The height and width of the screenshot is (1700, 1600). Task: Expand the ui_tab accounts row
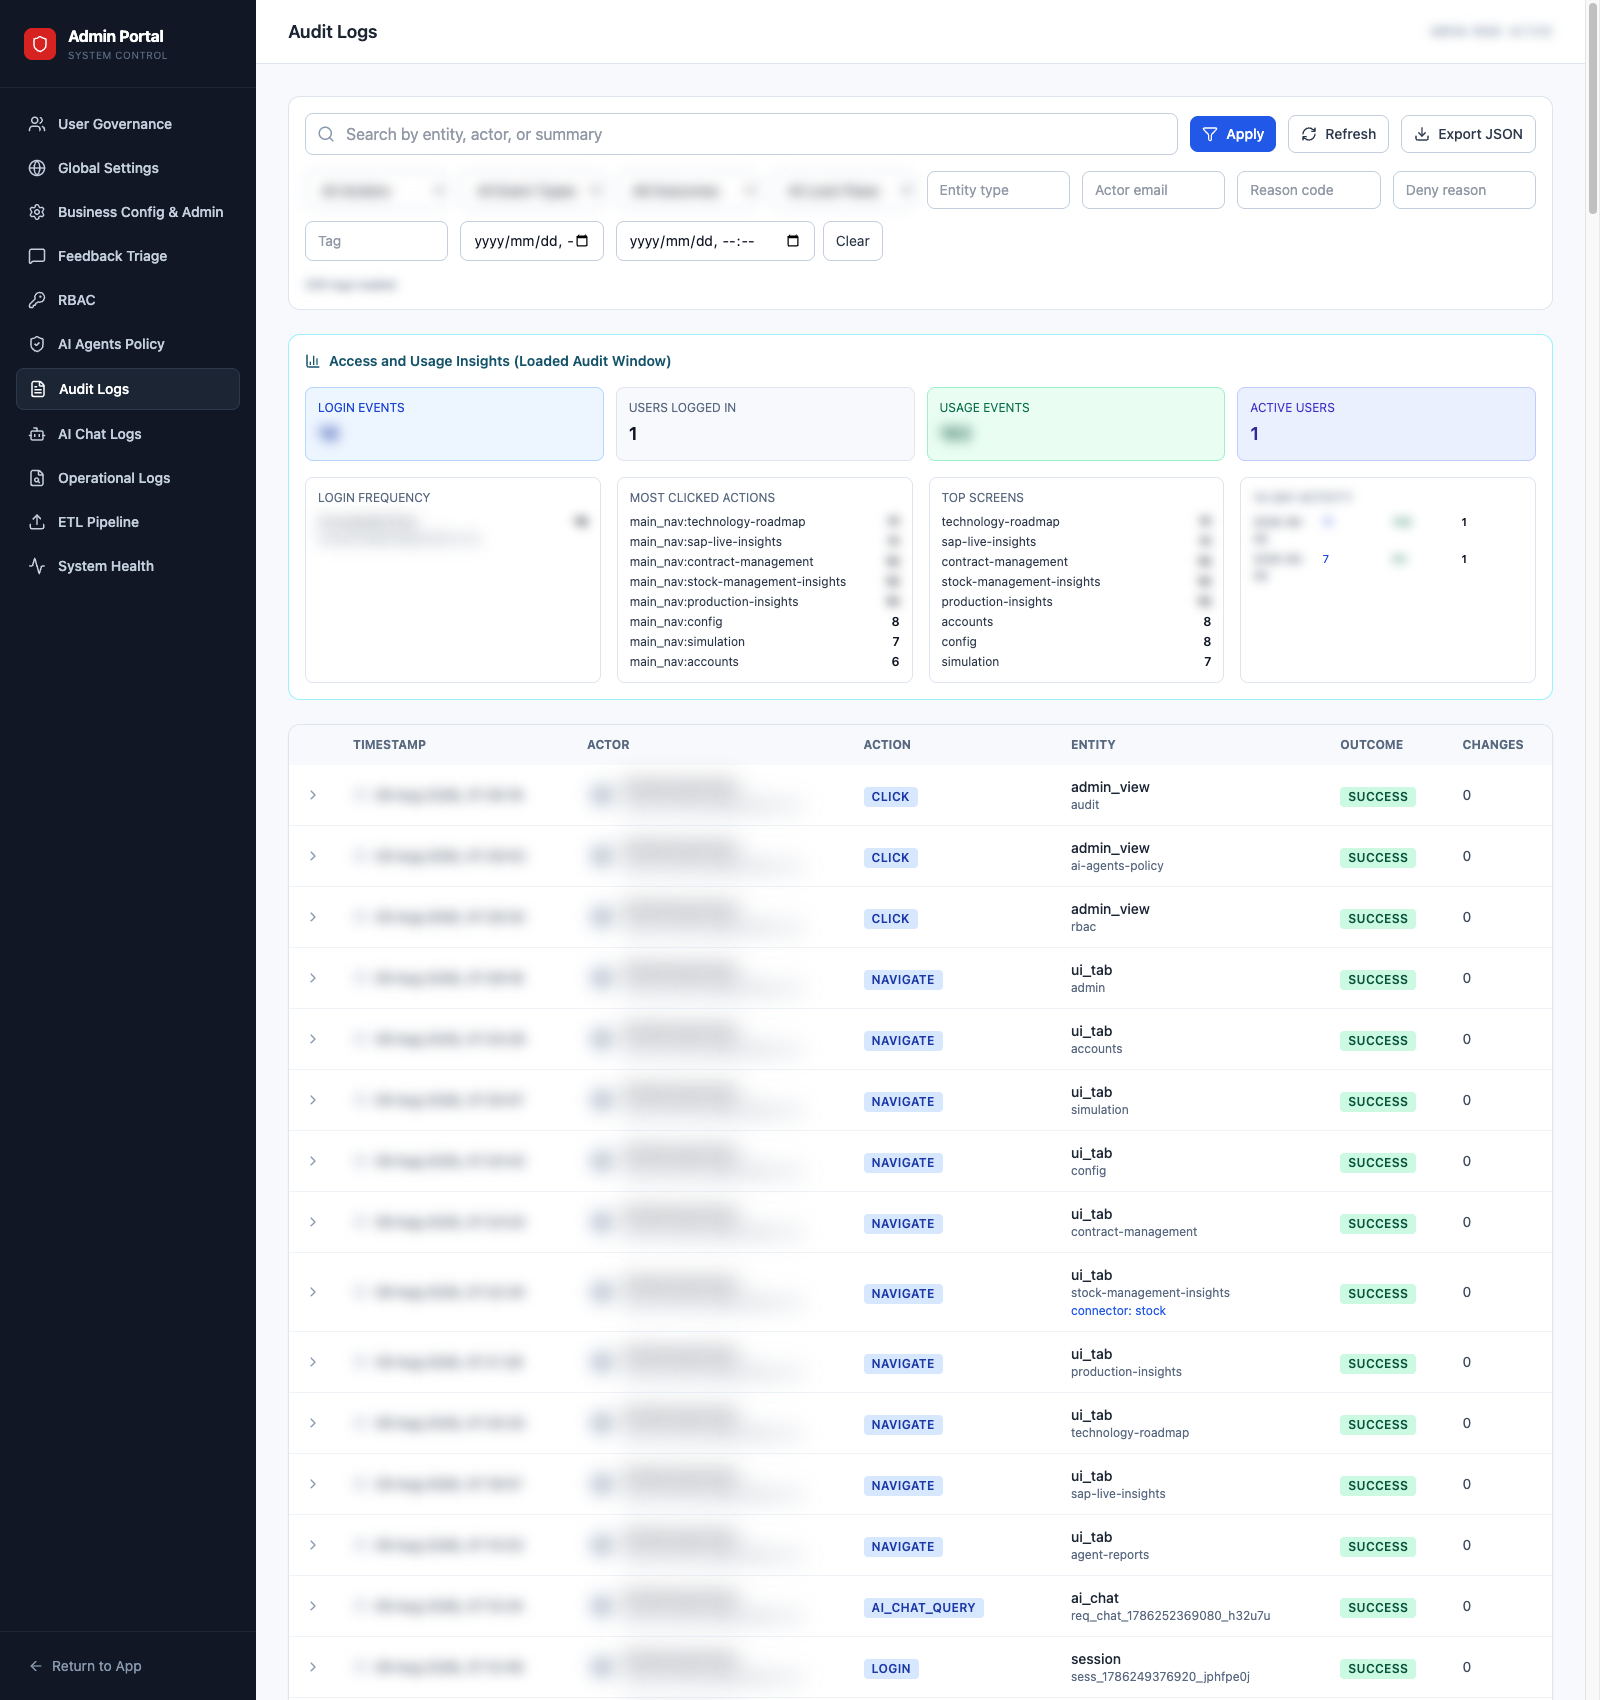(313, 1039)
